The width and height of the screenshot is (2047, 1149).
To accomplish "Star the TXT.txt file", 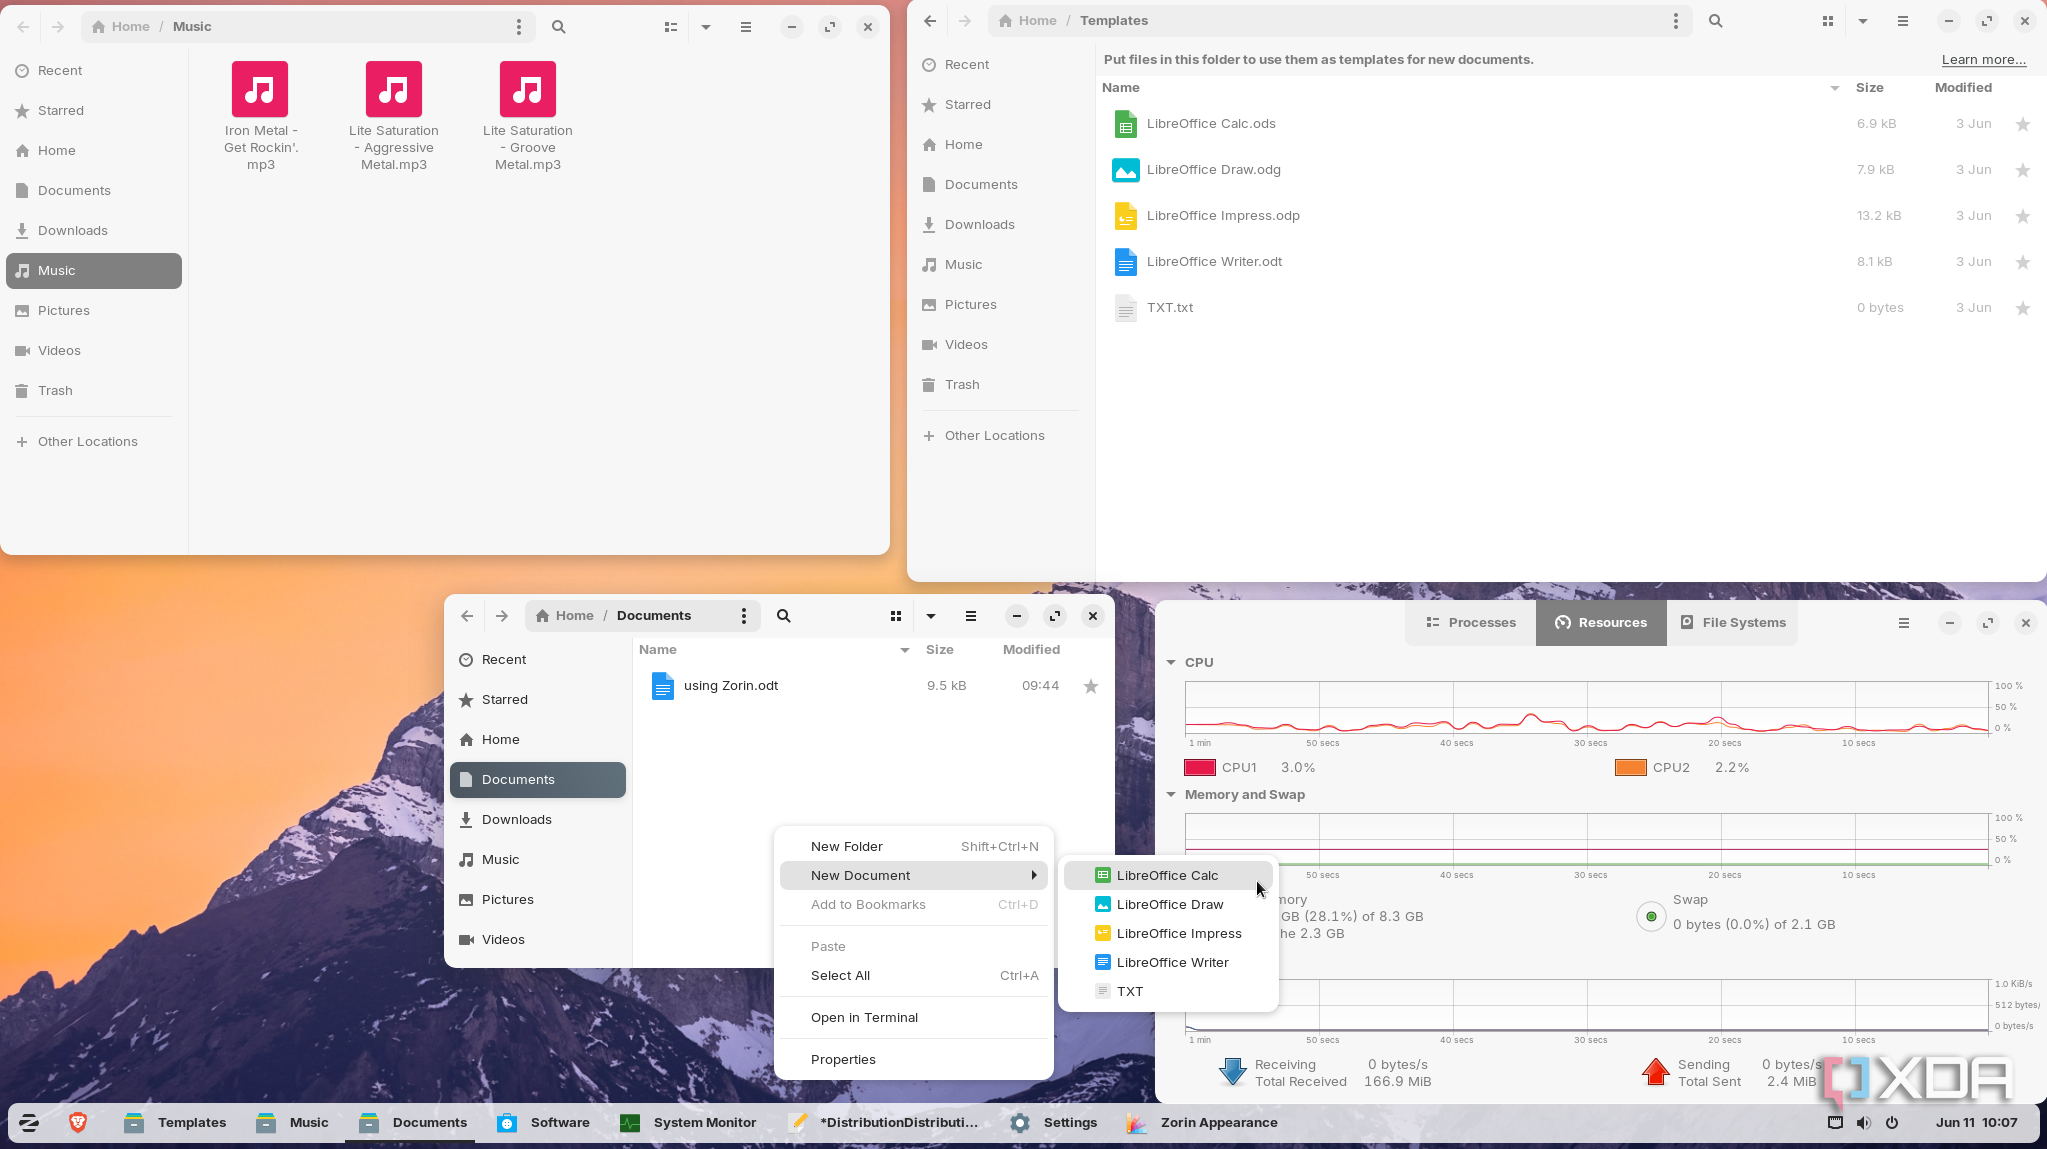I will [2023, 308].
